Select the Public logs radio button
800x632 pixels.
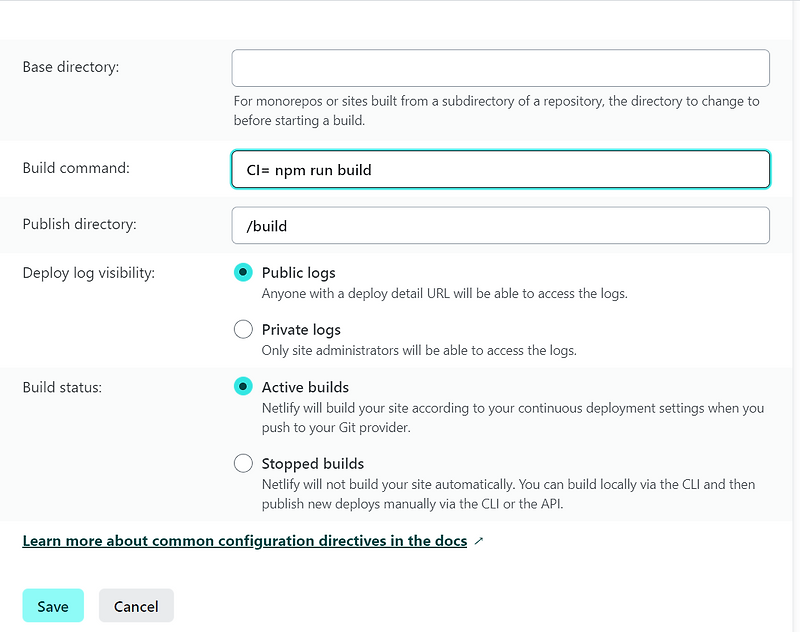(242, 272)
